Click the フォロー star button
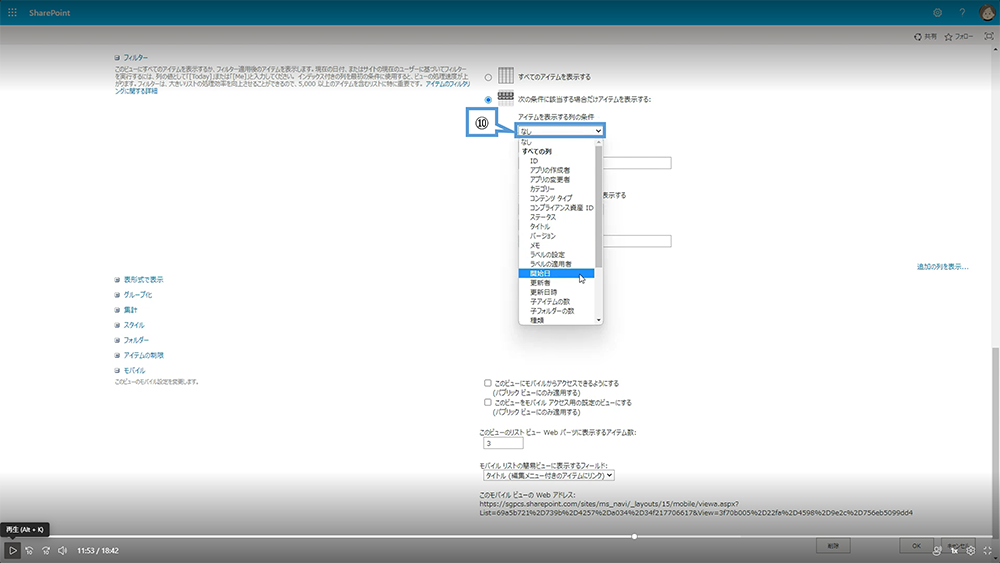1000x563 pixels. tap(959, 36)
